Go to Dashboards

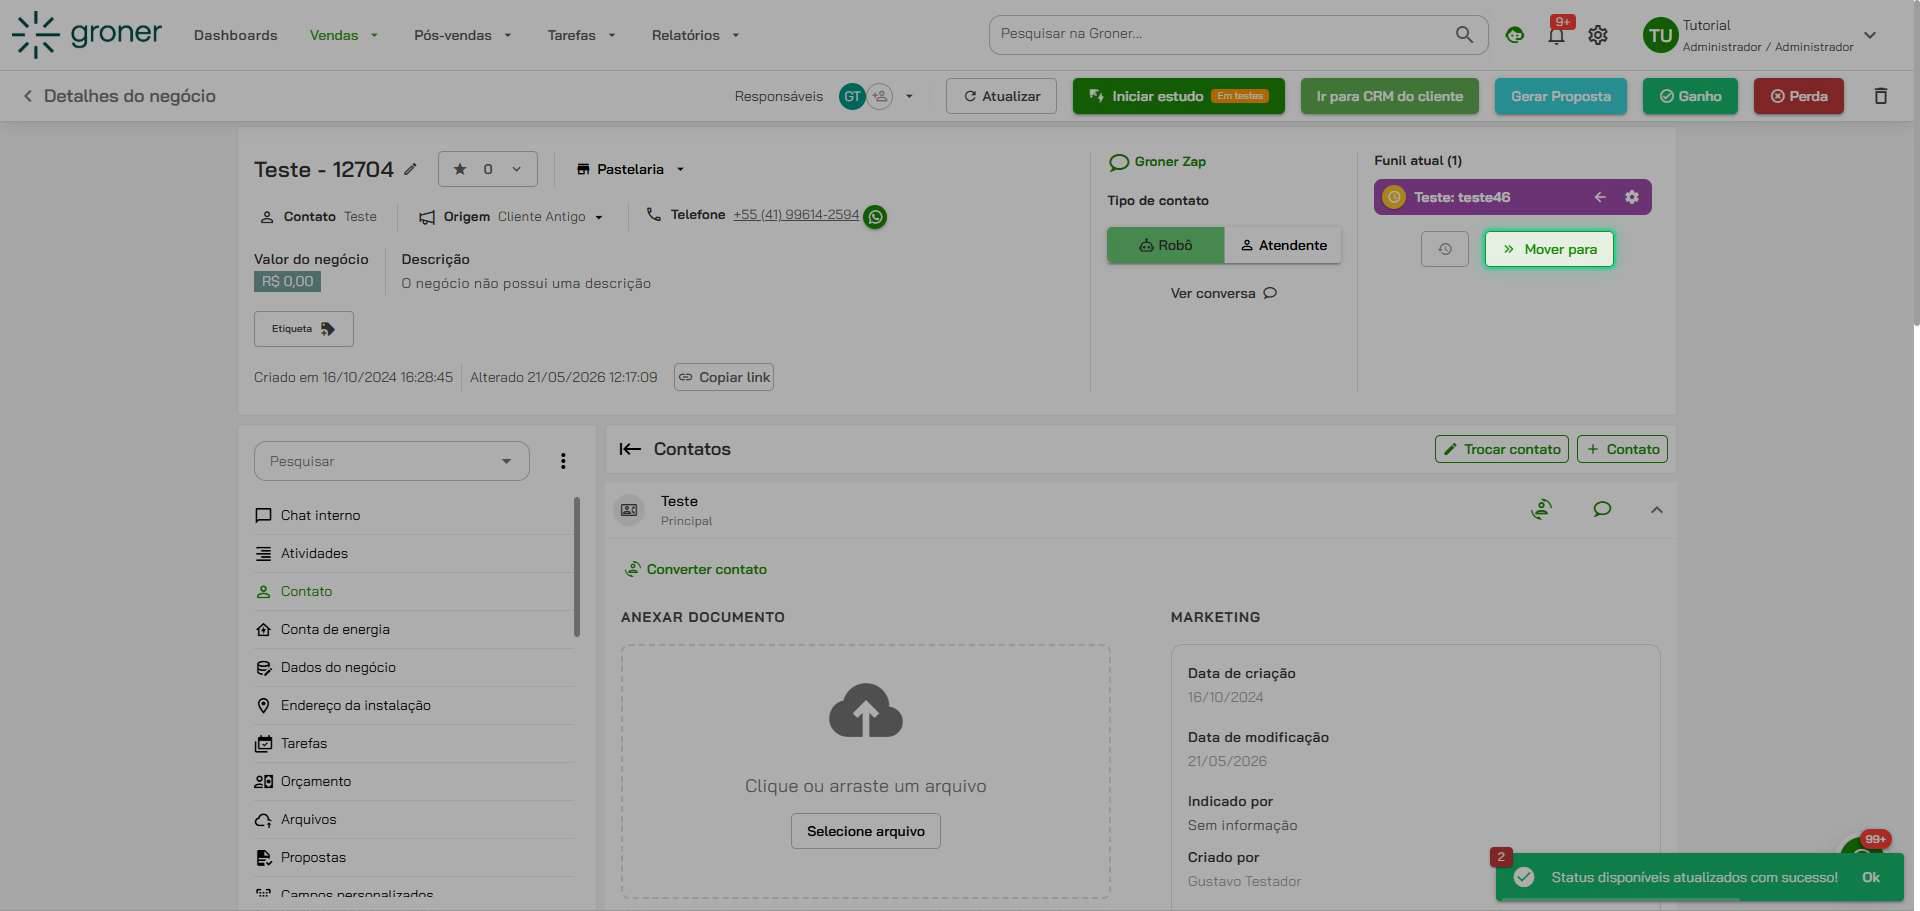tap(236, 35)
